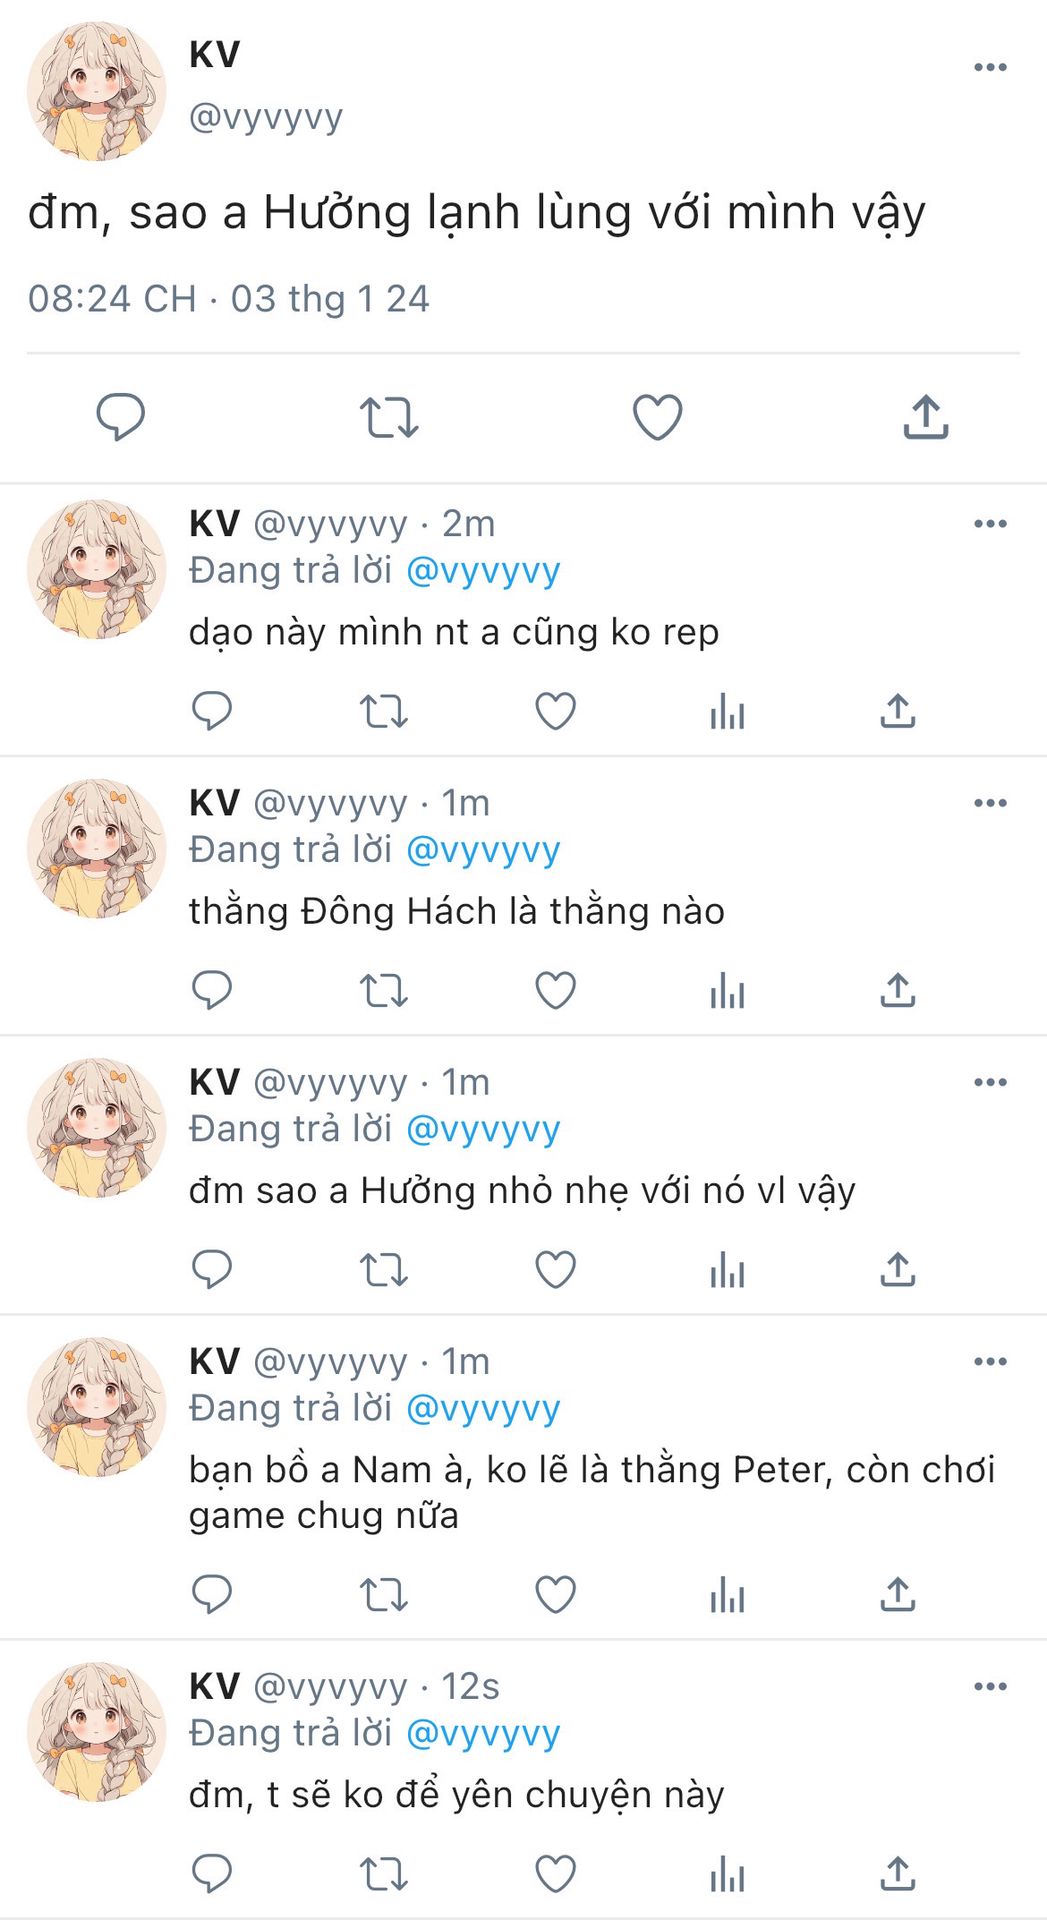
Task: View analytics of the 'bạn bồ a Nam à' reply
Action: click(x=727, y=1594)
